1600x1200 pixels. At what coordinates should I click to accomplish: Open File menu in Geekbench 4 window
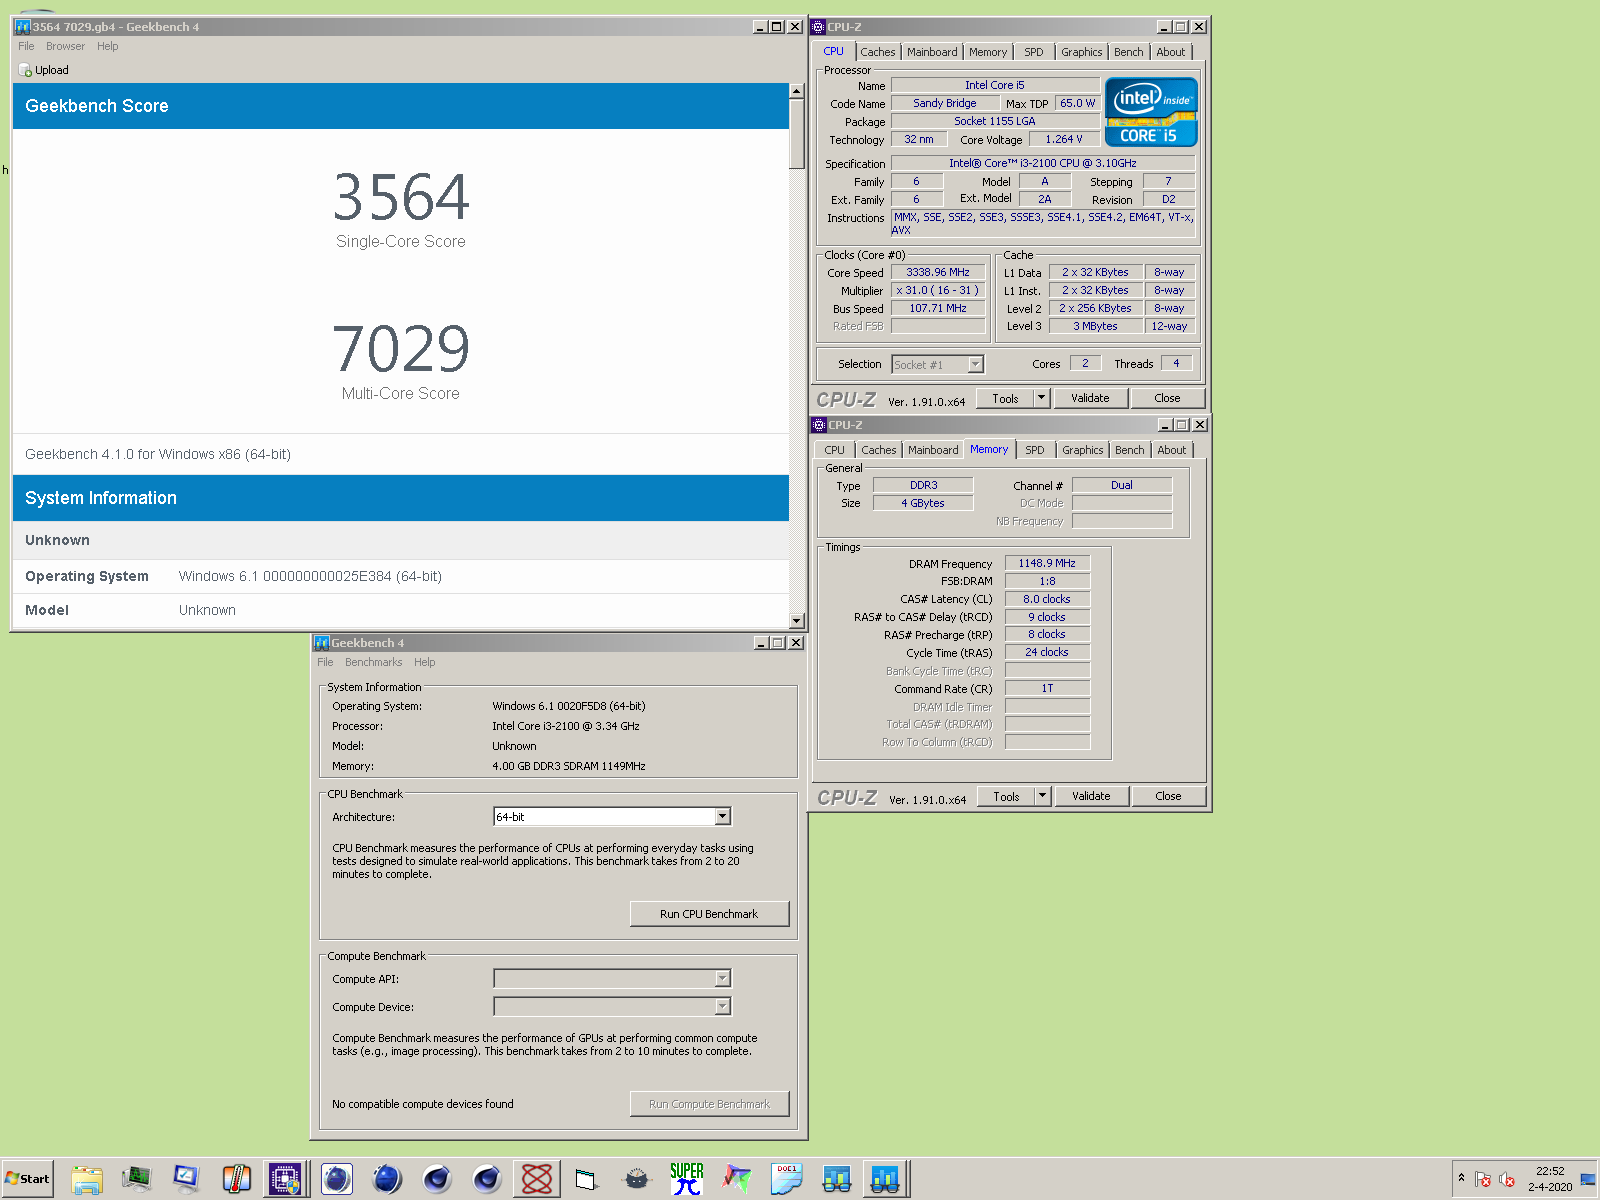pos(325,662)
